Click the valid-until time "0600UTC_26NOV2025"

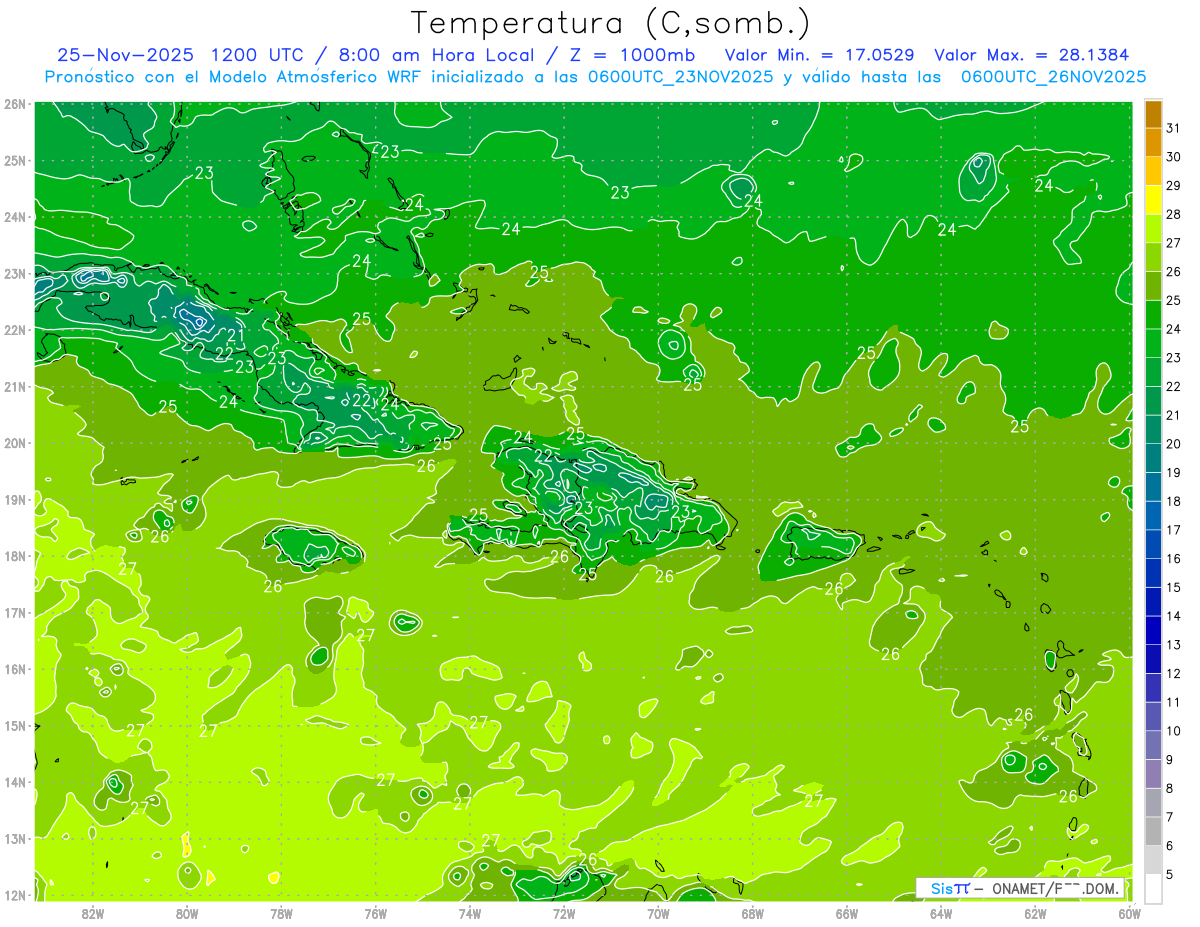[1053, 77]
